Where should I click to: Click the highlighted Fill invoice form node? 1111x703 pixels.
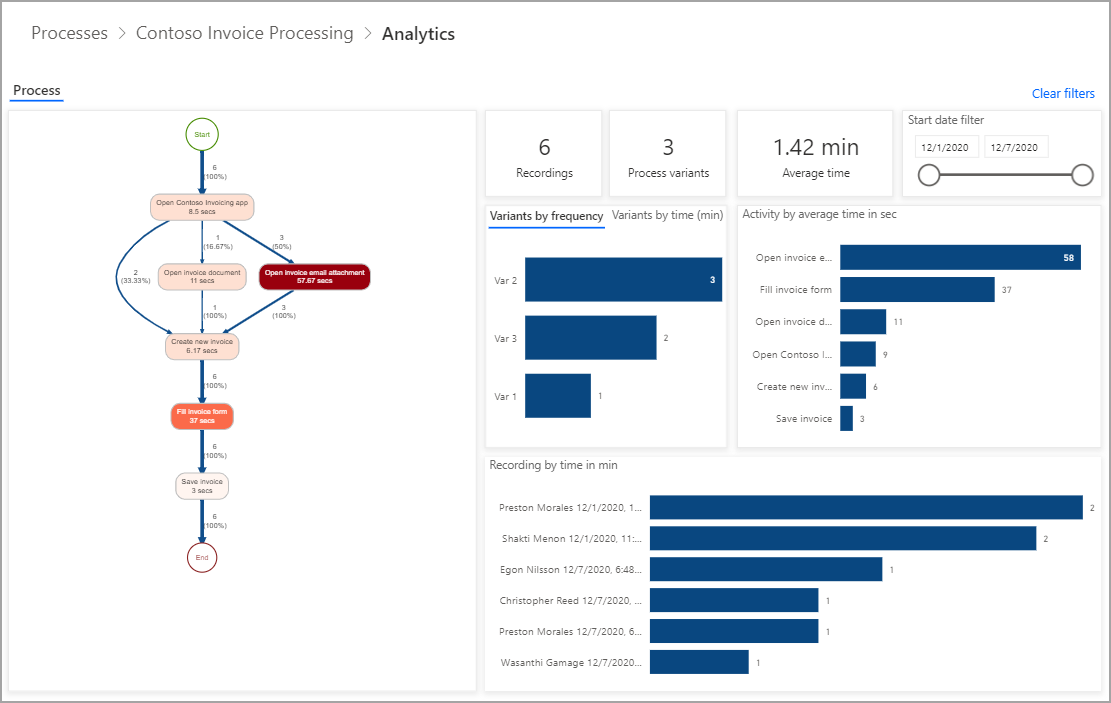tap(201, 415)
